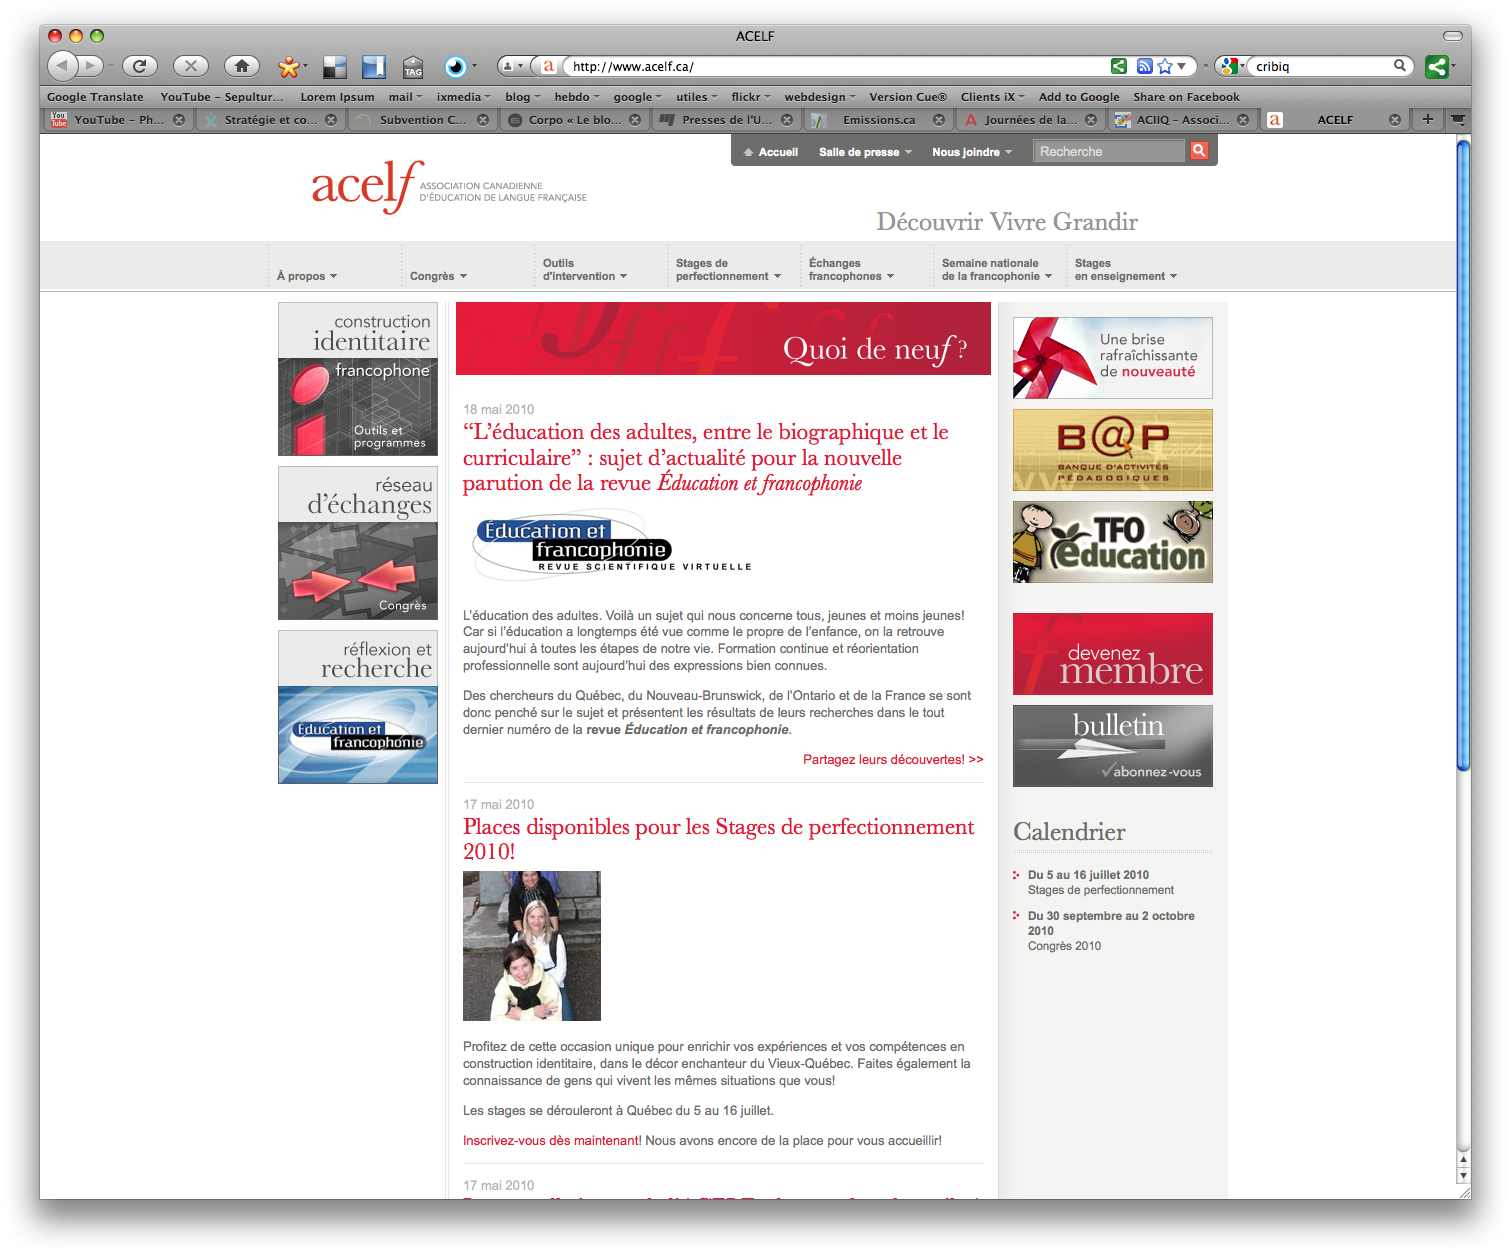Switch to the Stratégie et co... tab
Viewport: 1511px width, 1254px height.
272,119
